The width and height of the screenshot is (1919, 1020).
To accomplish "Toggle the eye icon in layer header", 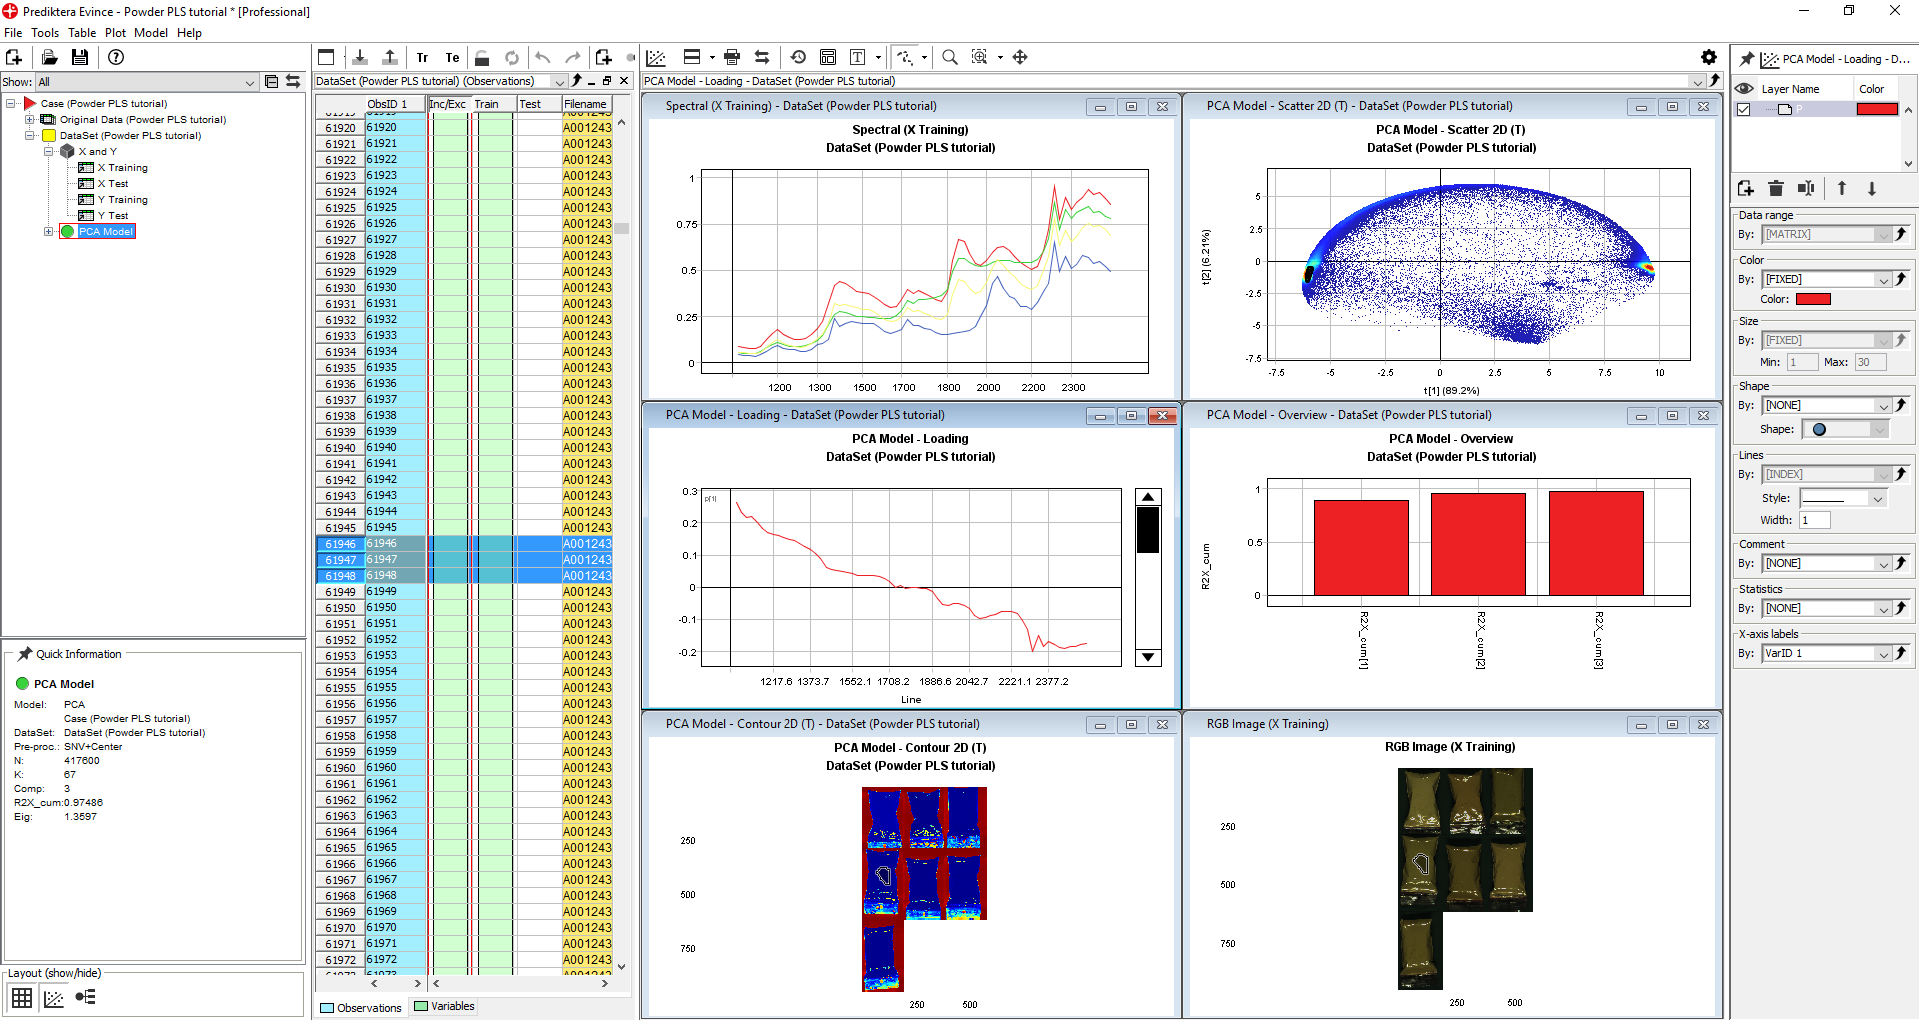I will coord(1745,89).
